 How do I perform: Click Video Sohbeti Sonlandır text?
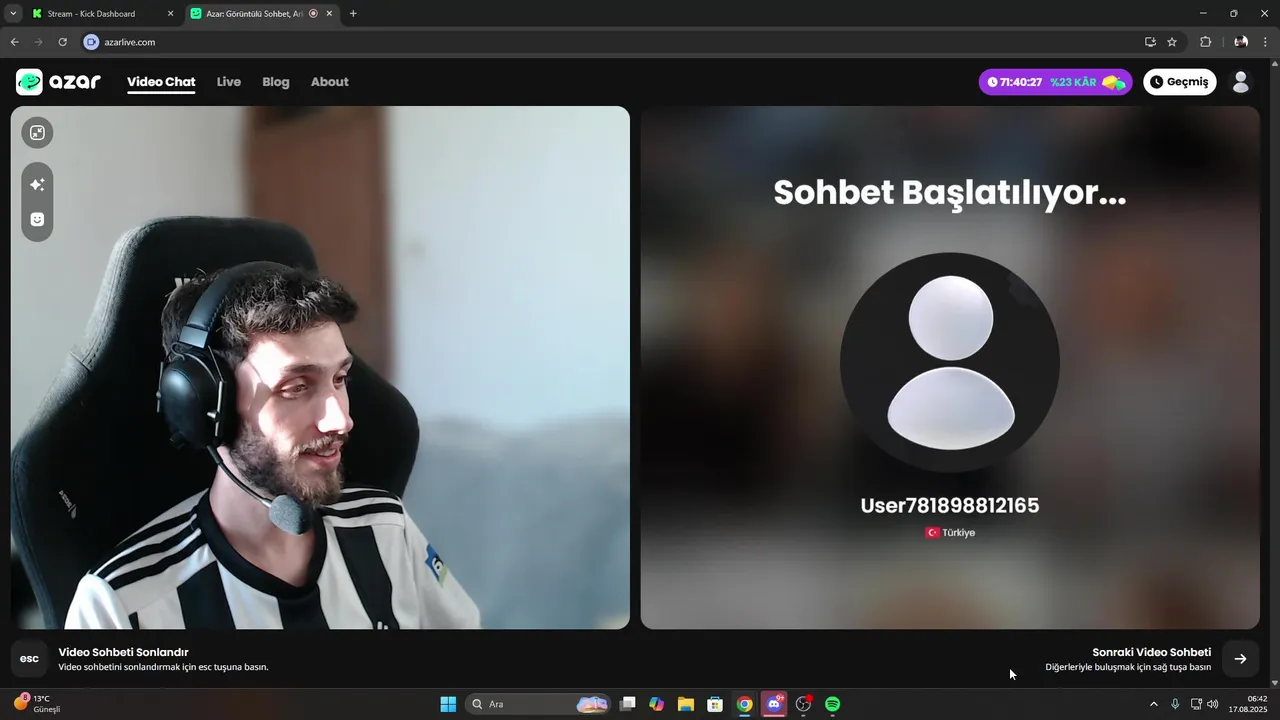coord(124,652)
